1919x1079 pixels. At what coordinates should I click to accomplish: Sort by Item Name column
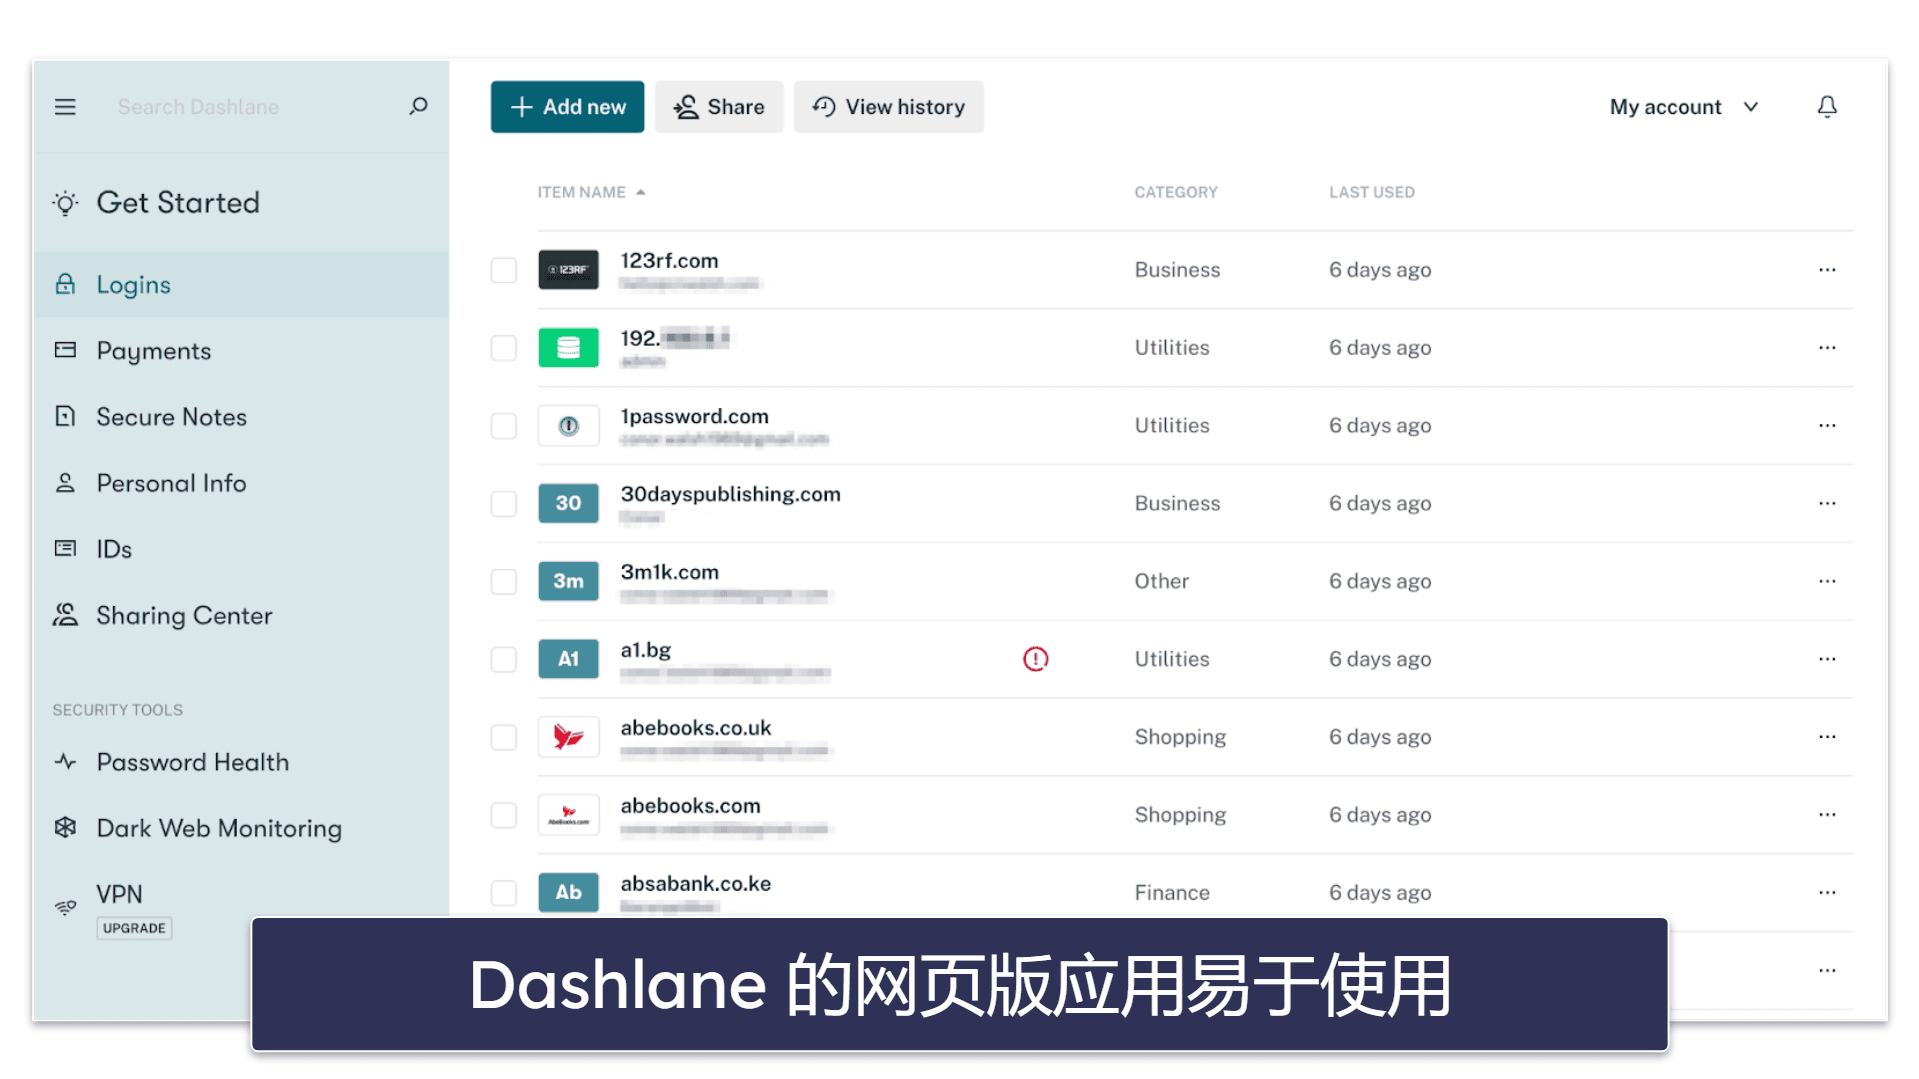point(591,192)
